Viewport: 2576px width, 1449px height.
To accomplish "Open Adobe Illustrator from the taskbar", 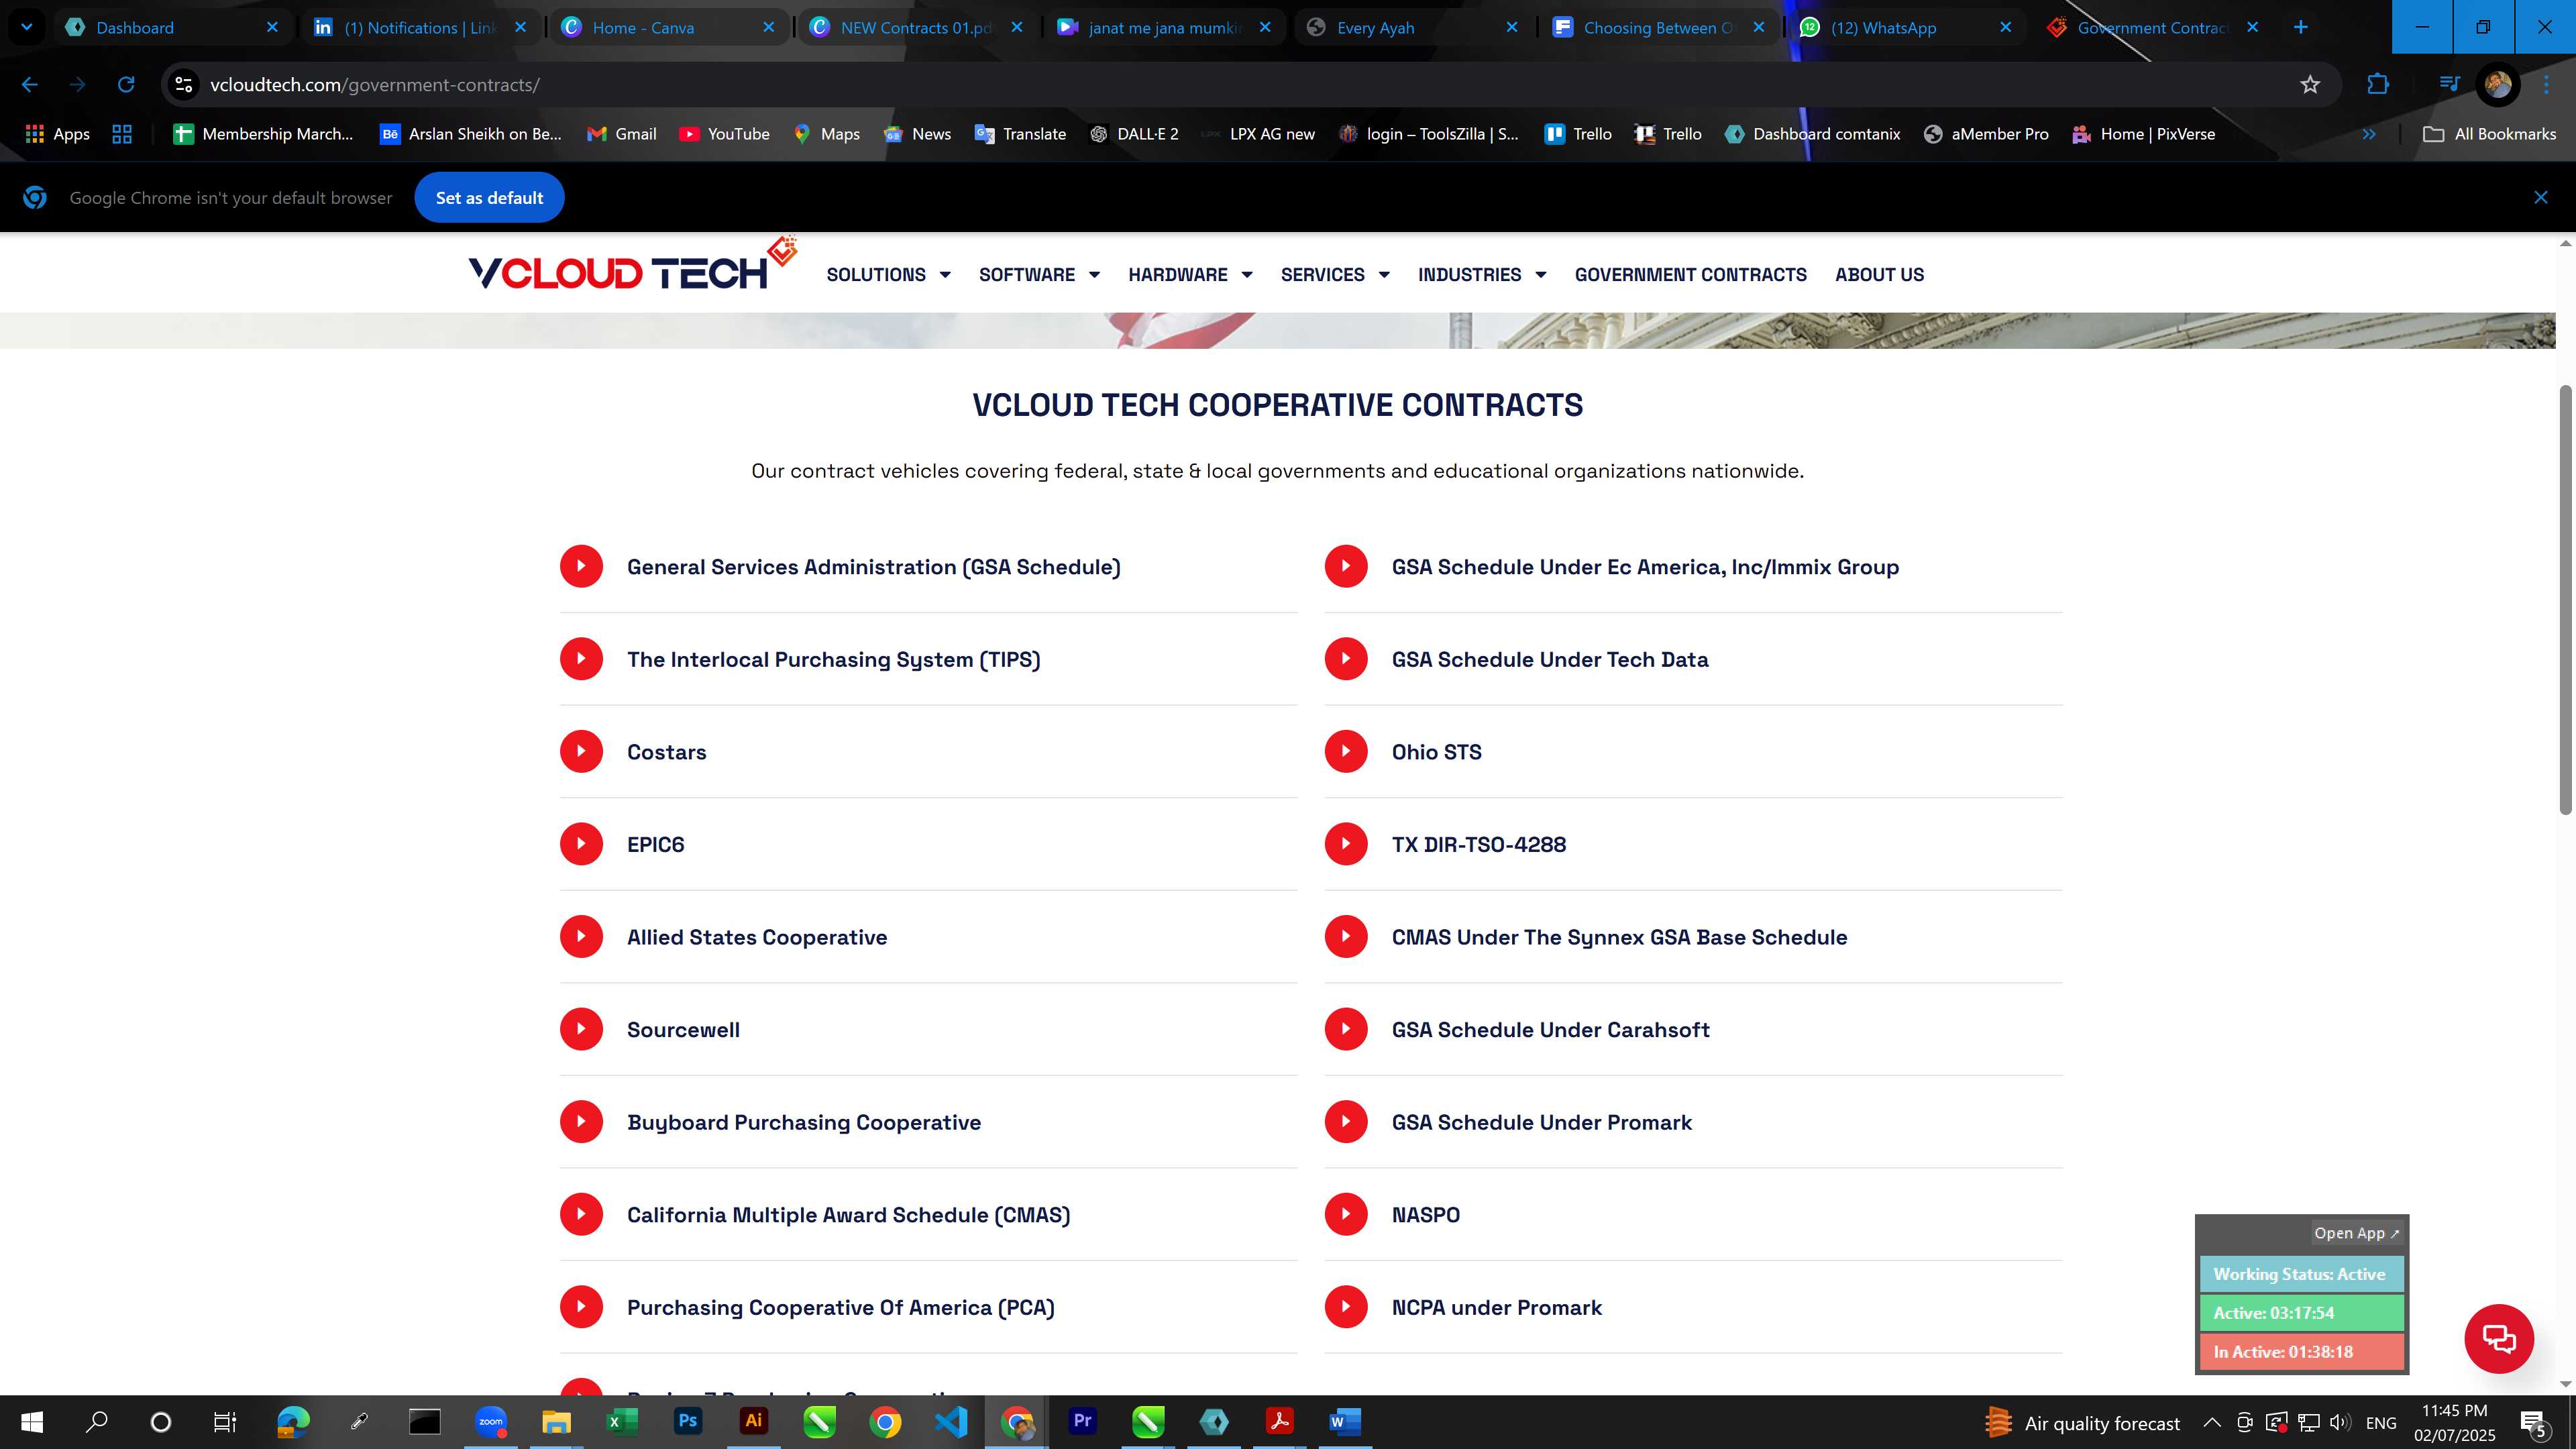I will [753, 1422].
